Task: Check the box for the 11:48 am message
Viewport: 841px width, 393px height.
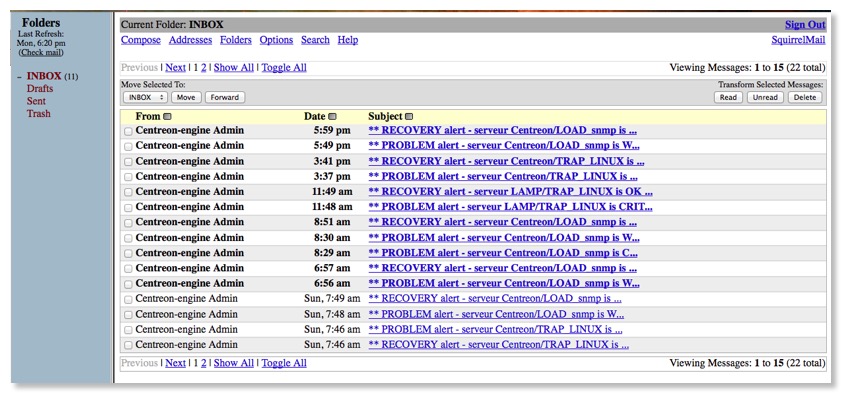Action: coord(128,207)
